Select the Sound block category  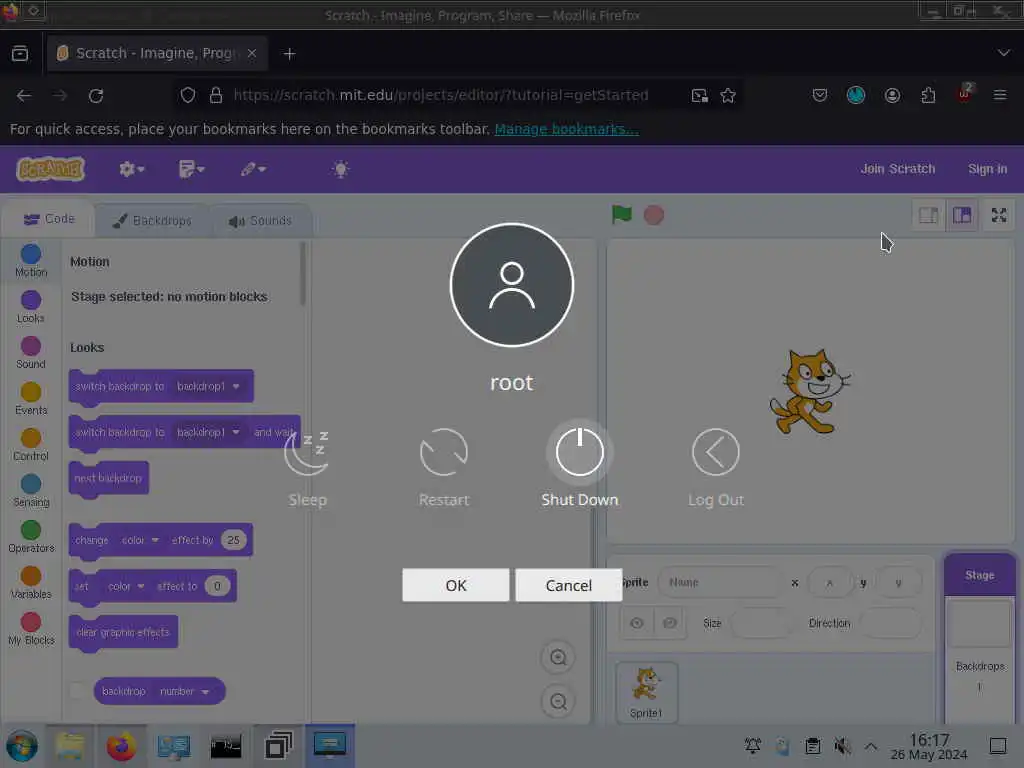[x=31, y=353]
